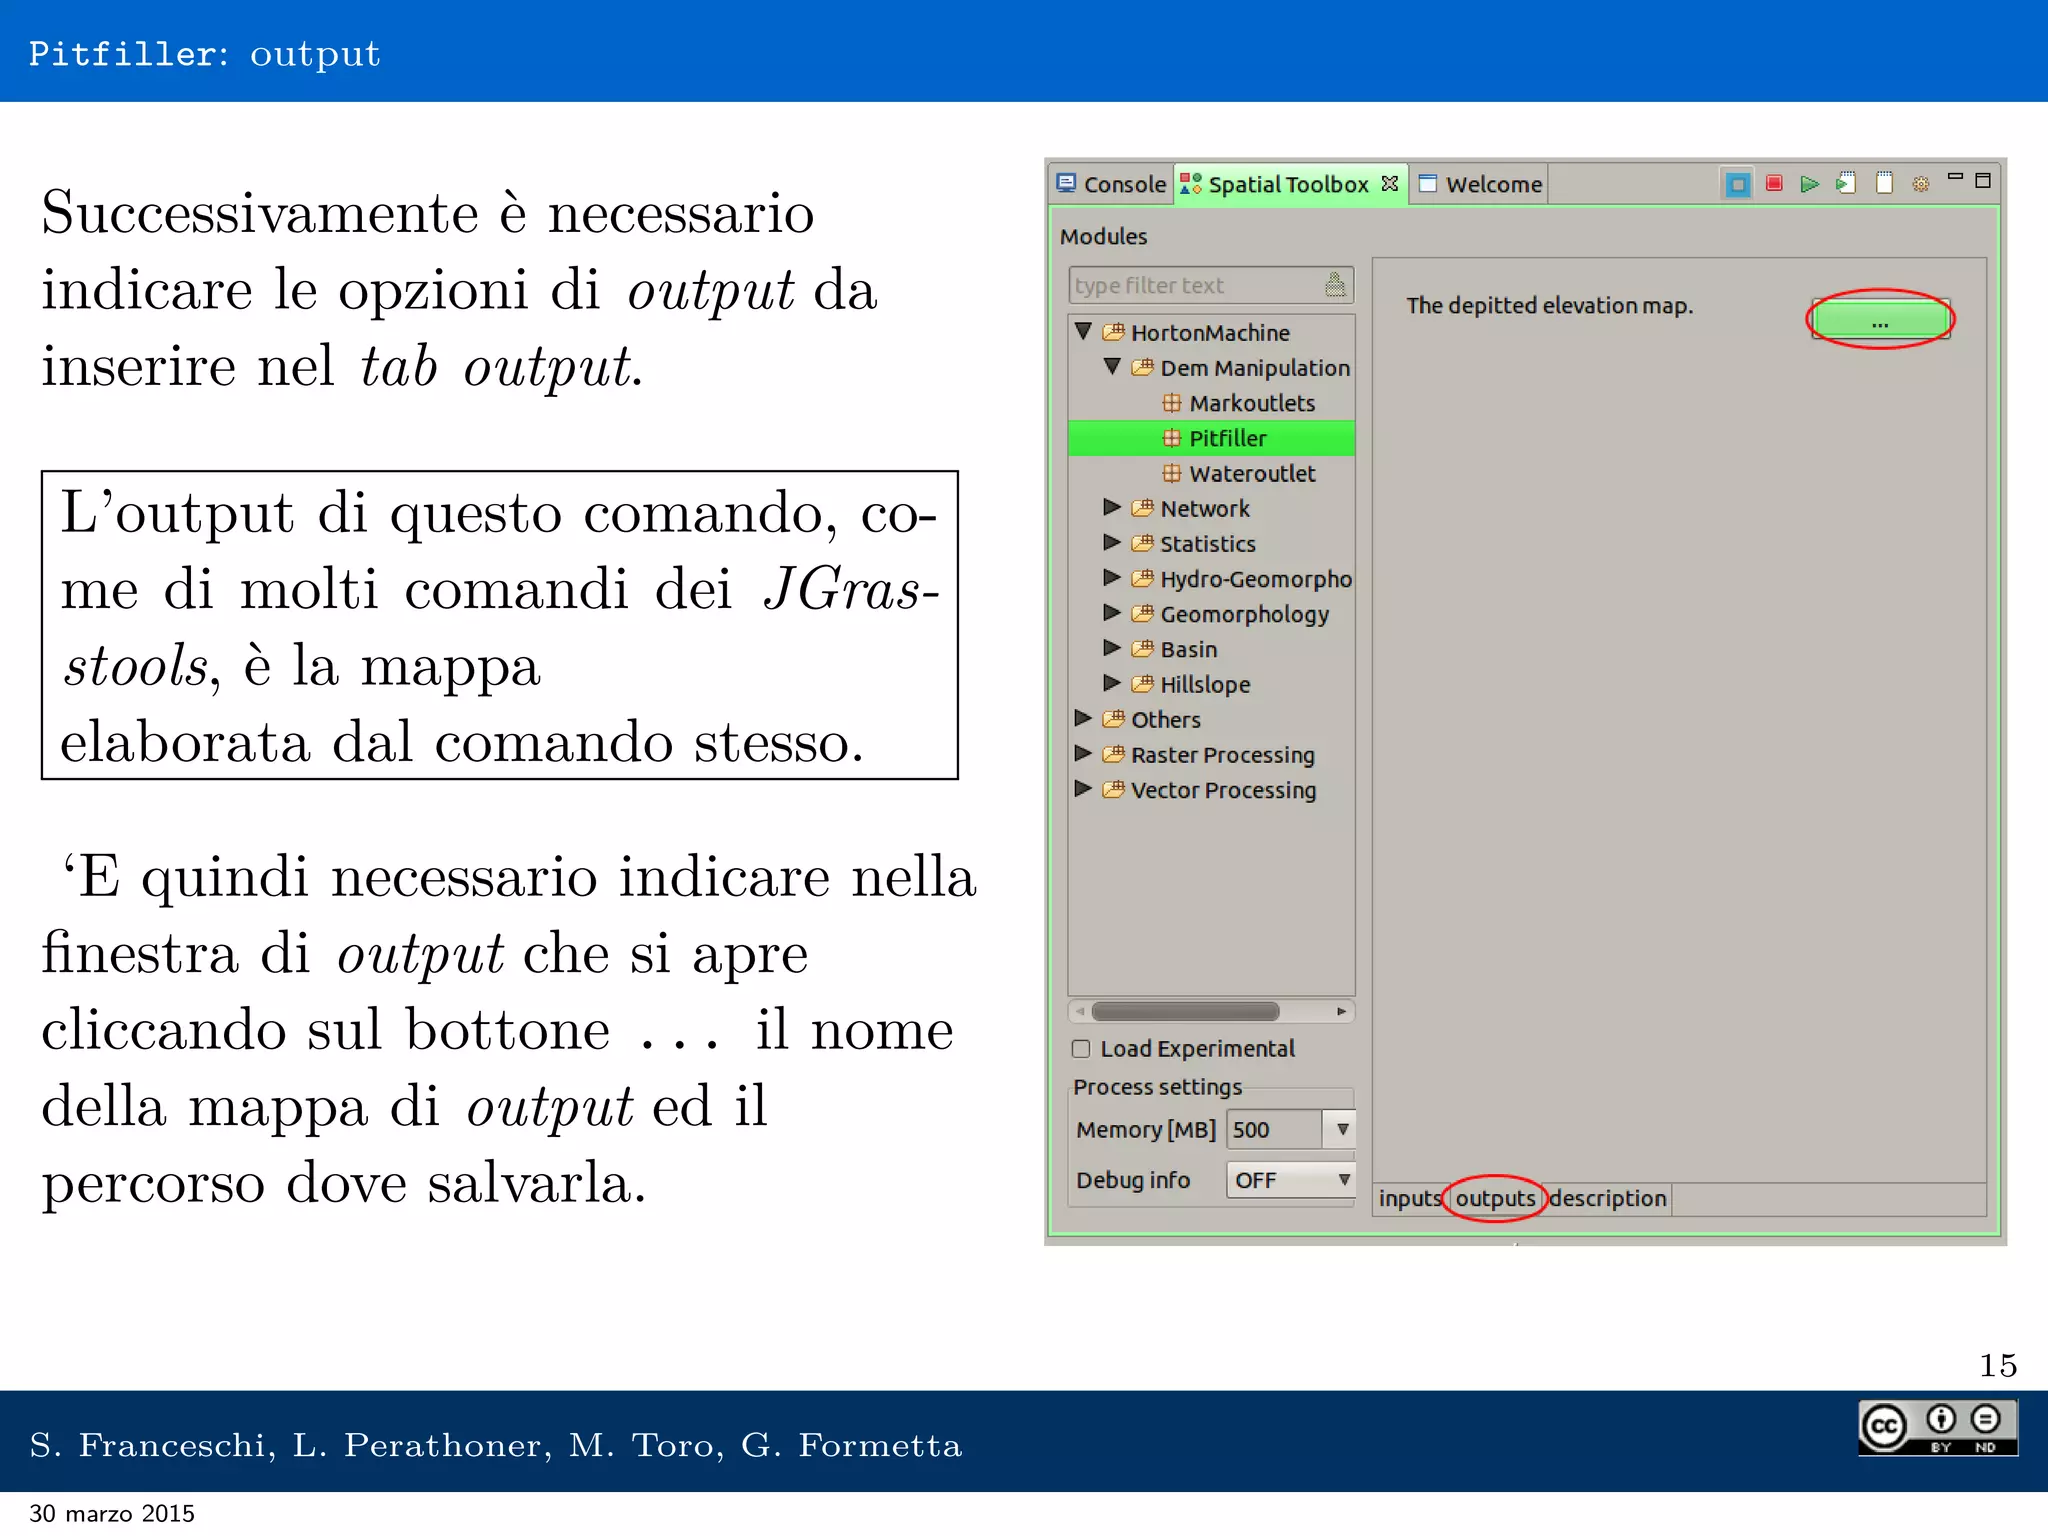Expand the Hydro-Geomorpho tree node
Image resolution: width=2048 pixels, height=1536 pixels.
[x=1111, y=577]
